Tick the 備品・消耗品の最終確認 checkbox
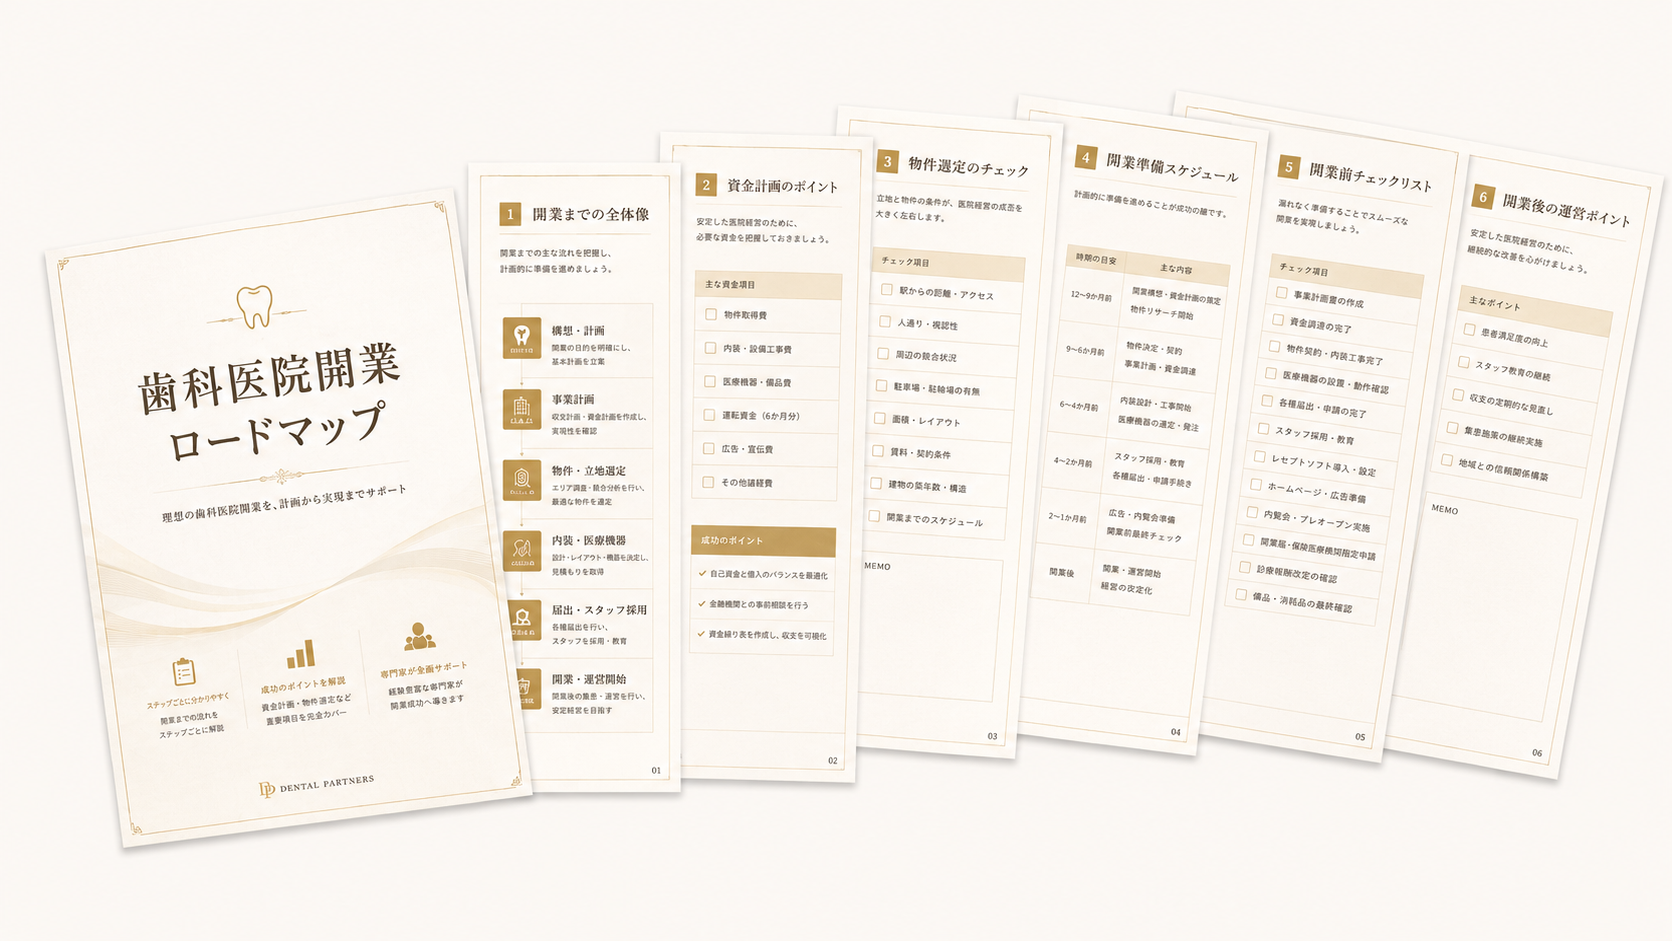The image size is (1672, 941). (1241, 595)
